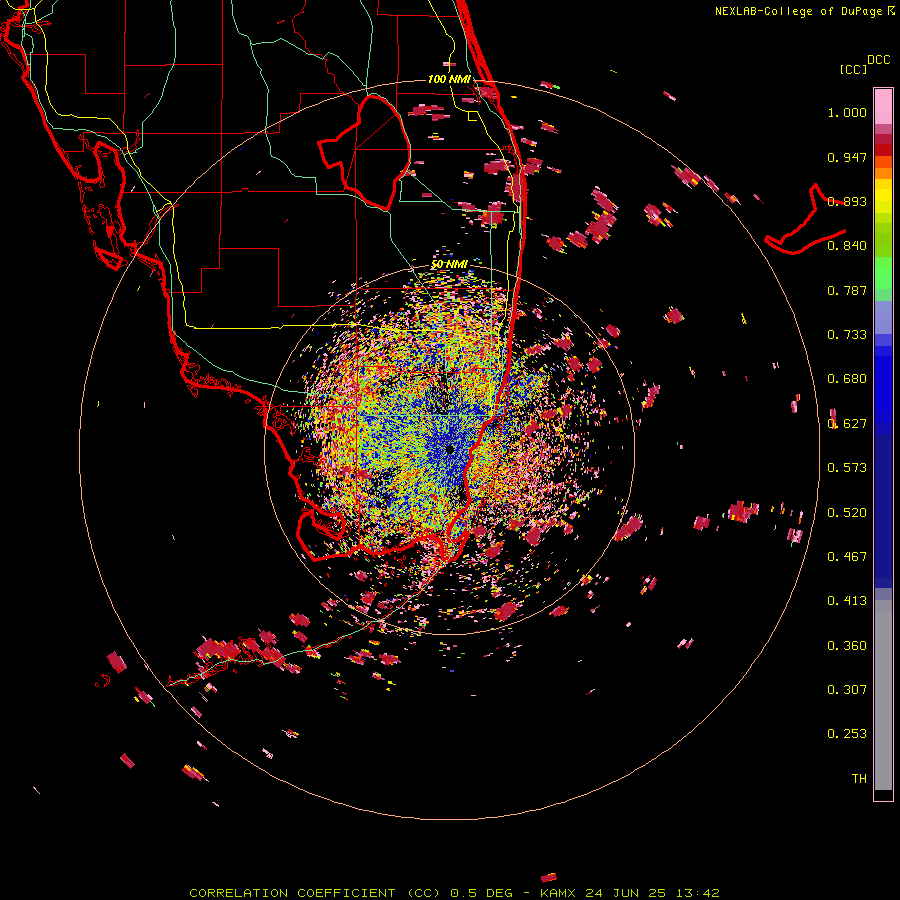The image size is (900, 900).
Task: Select the 0.520 scale value
Action: pyautogui.click(x=847, y=513)
